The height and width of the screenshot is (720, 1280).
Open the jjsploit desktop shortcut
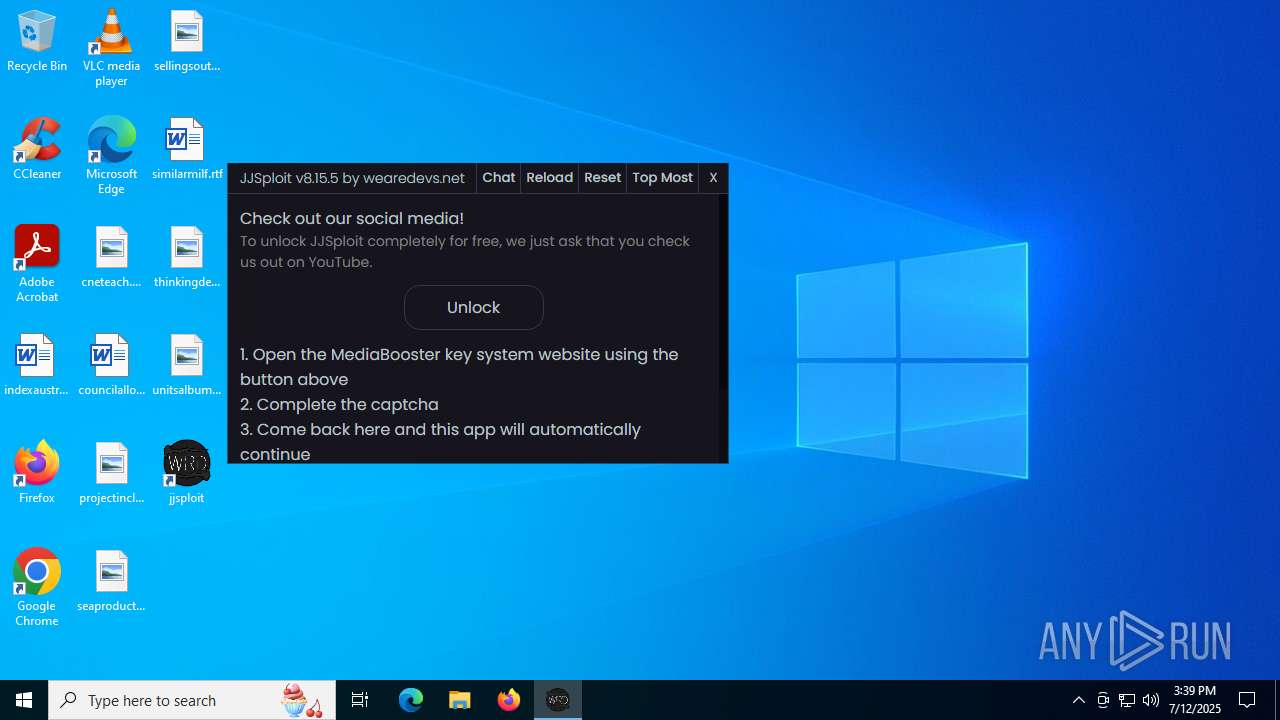point(187,472)
